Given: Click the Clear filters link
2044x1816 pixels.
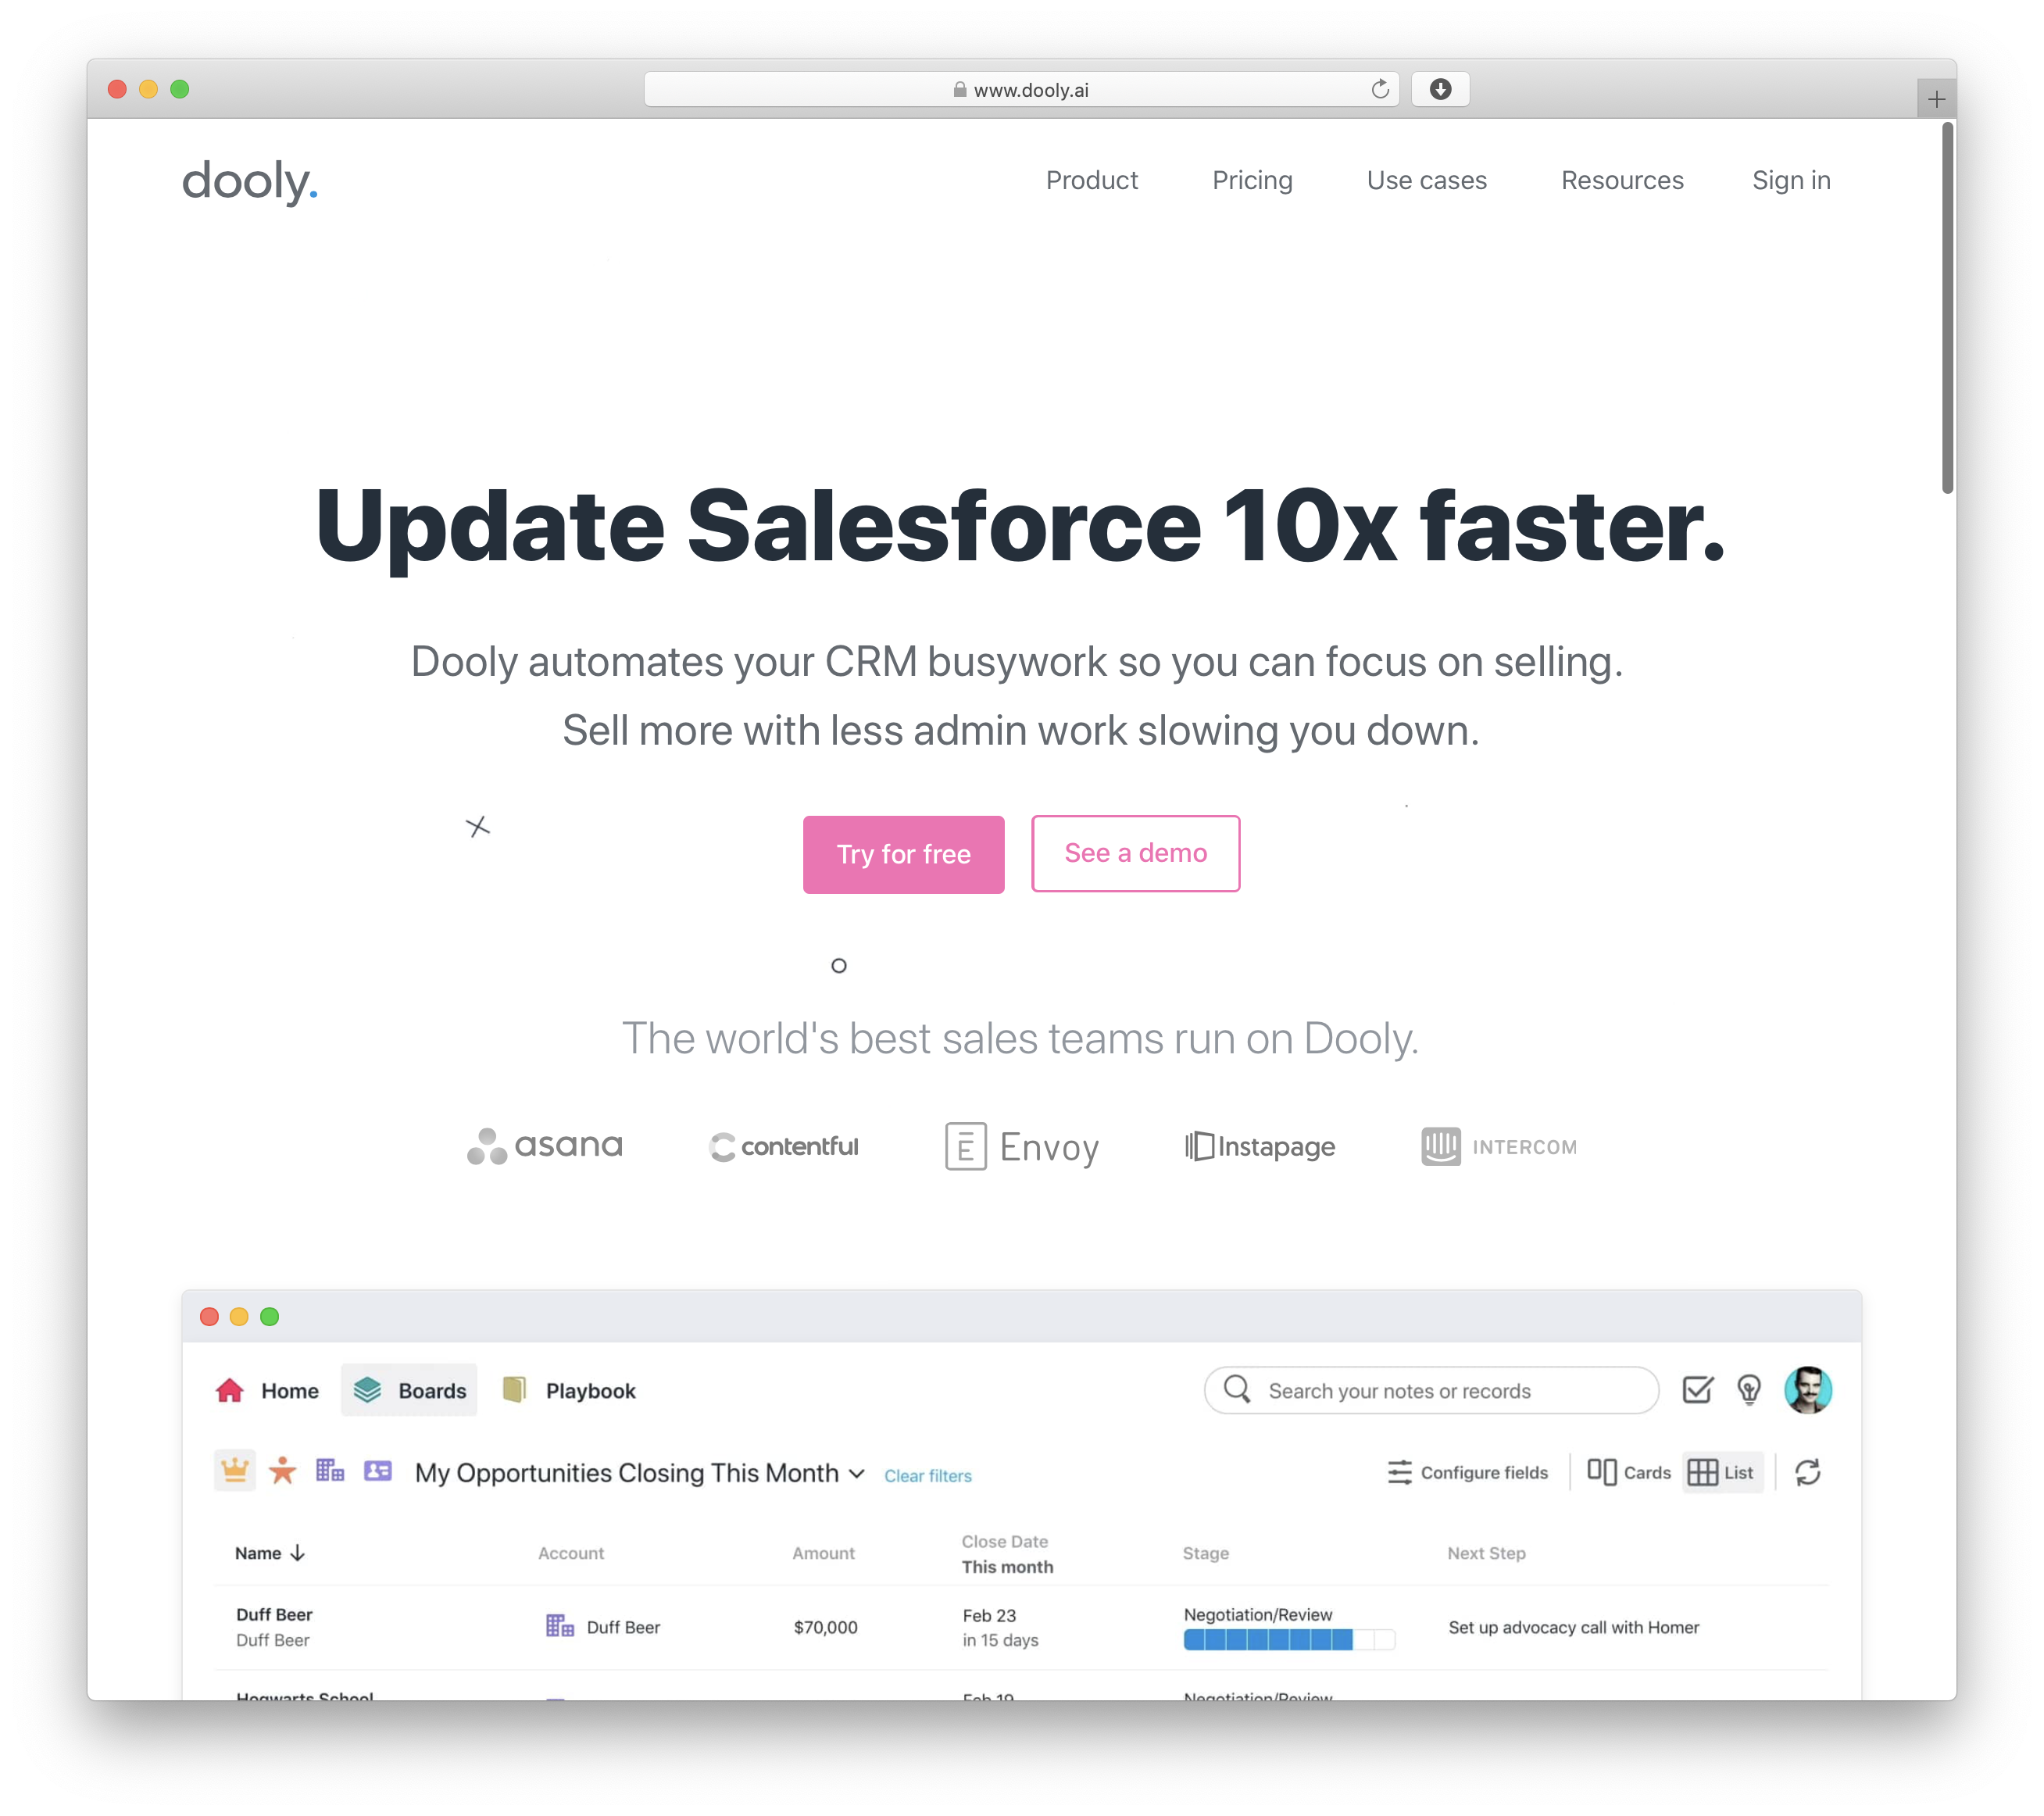Looking at the screenshot, I should pyautogui.click(x=928, y=1476).
